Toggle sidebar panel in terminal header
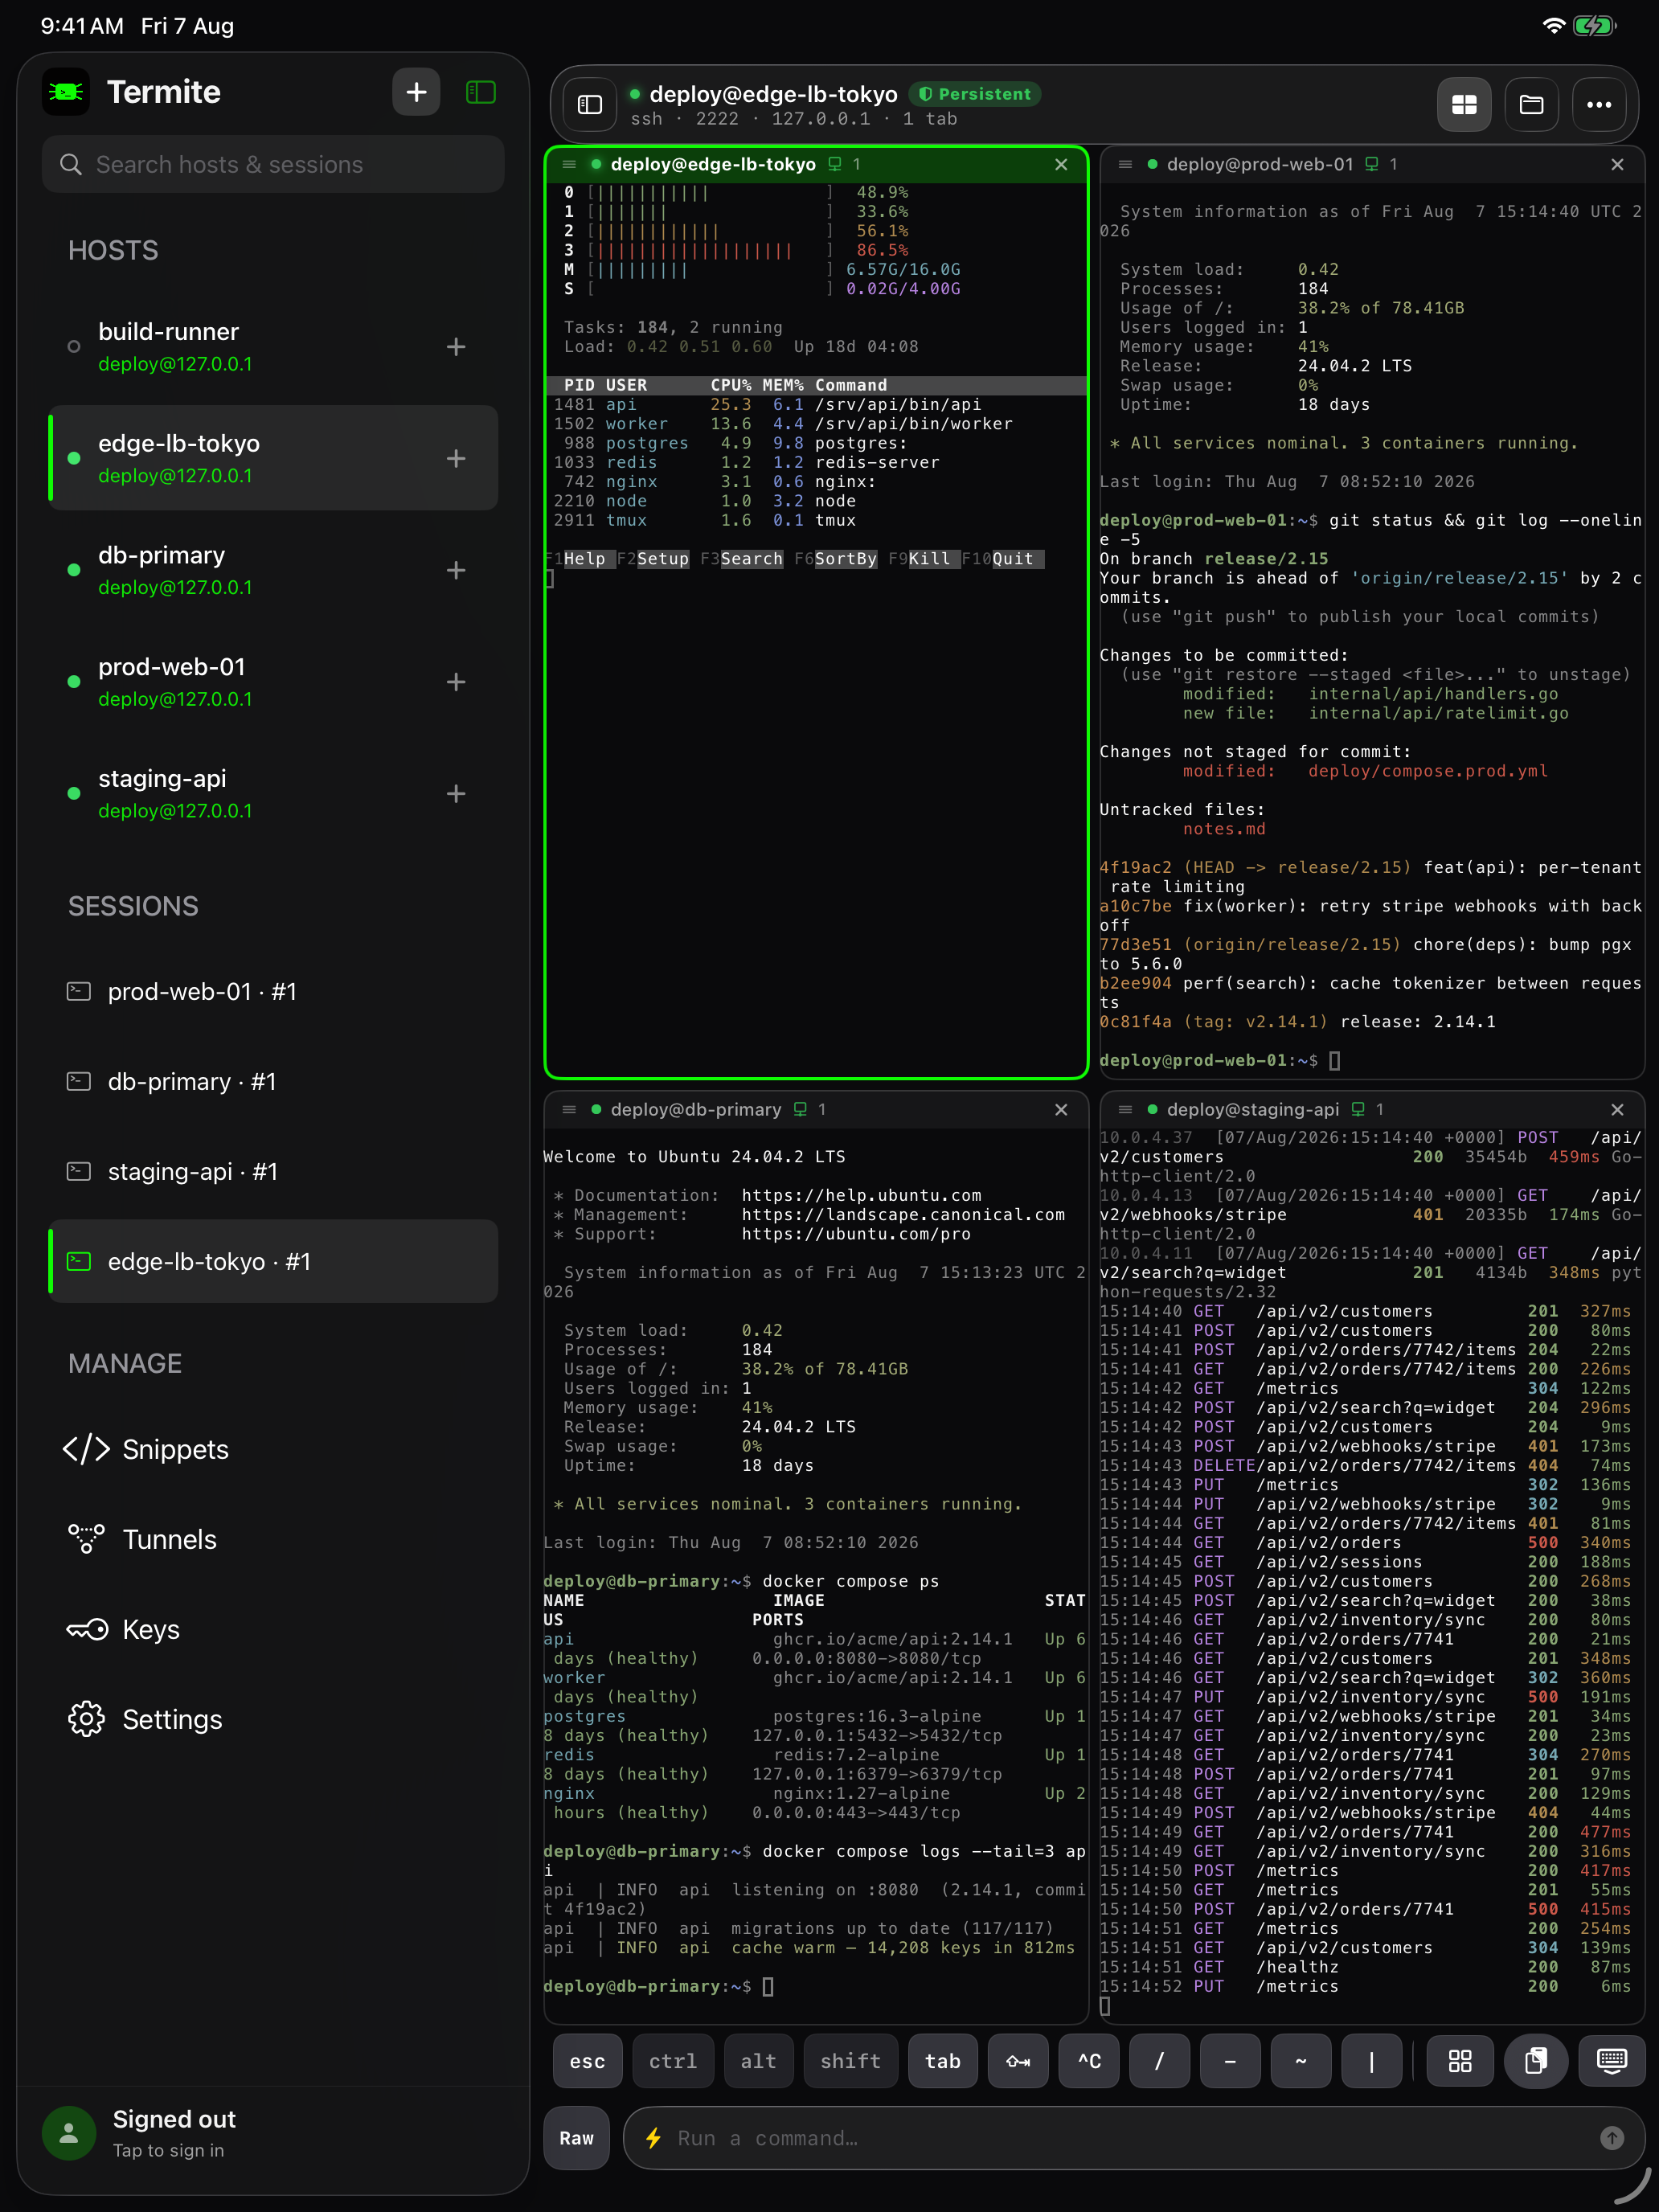The width and height of the screenshot is (1659, 2212). [x=590, y=104]
